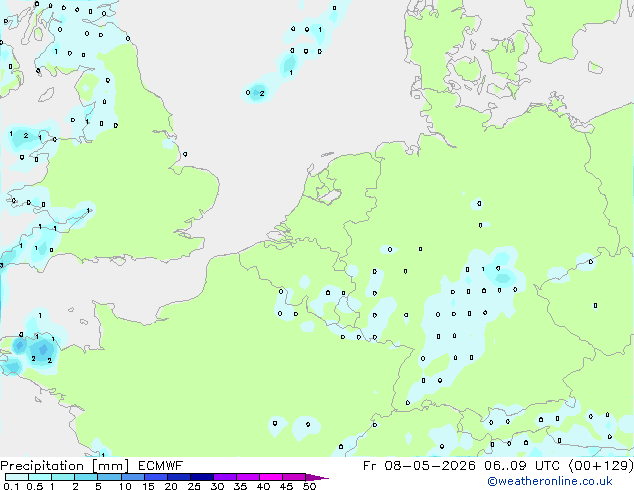Screen dimensions: 634x490
Task: Click legend tick label "15"
Action: coord(148,486)
